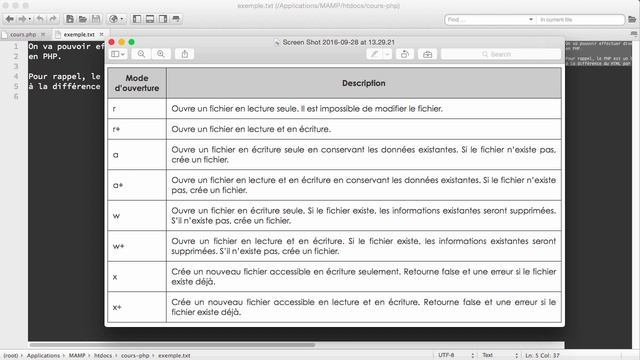The width and height of the screenshot is (640, 360).
Task: Create a new file with toolbar icon
Action: click(x=70, y=19)
